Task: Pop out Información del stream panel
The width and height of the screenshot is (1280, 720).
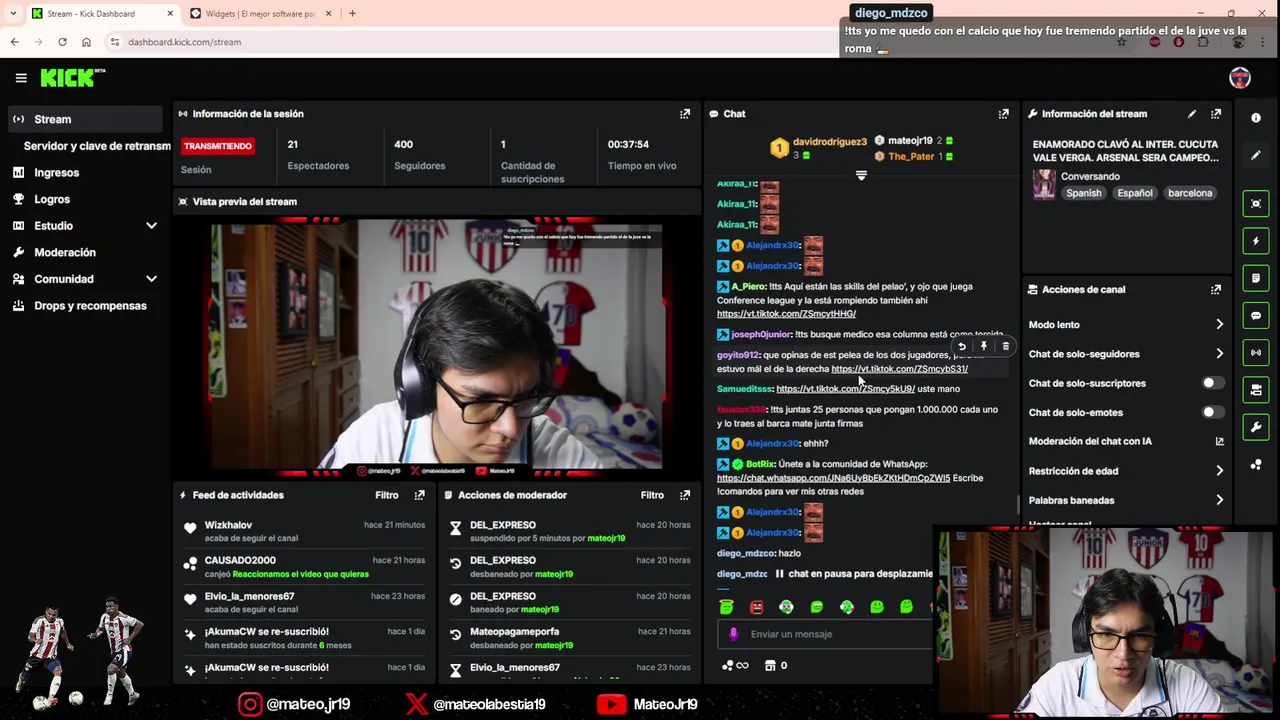Action: [x=1216, y=114]
